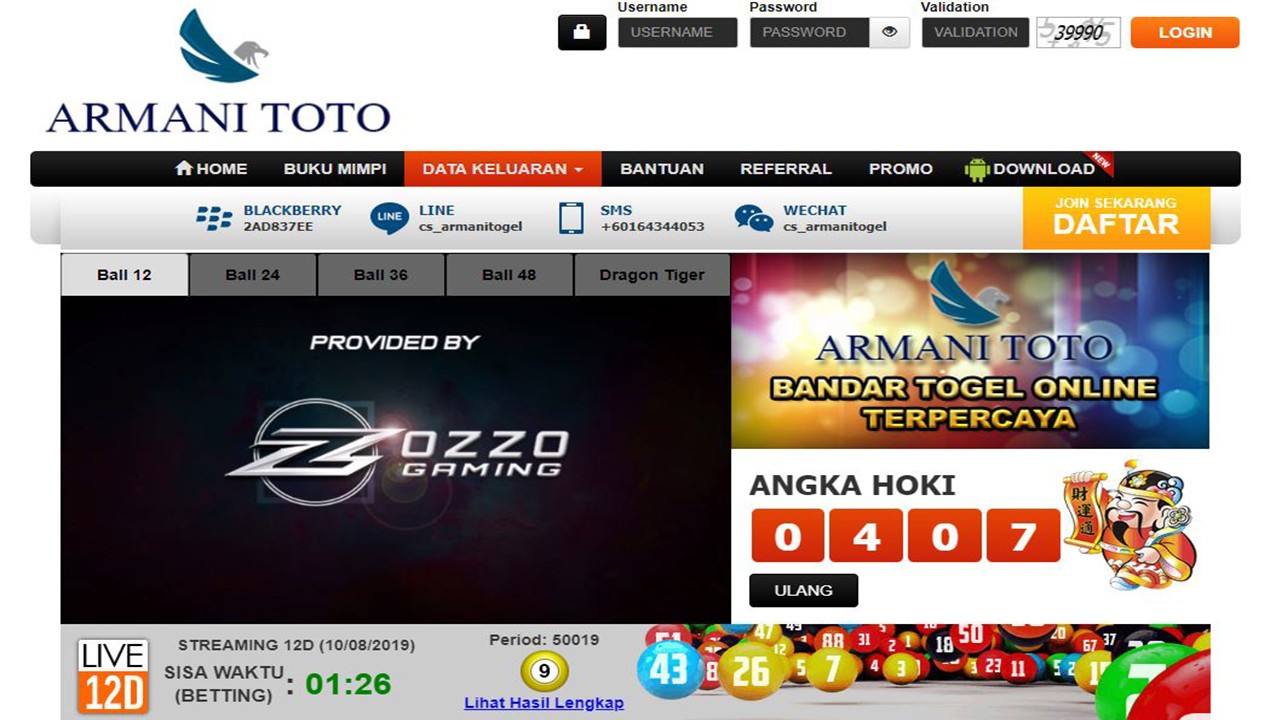
Task: Expand the Data Keluaran dropdown
Action: [x=502, y=169]
